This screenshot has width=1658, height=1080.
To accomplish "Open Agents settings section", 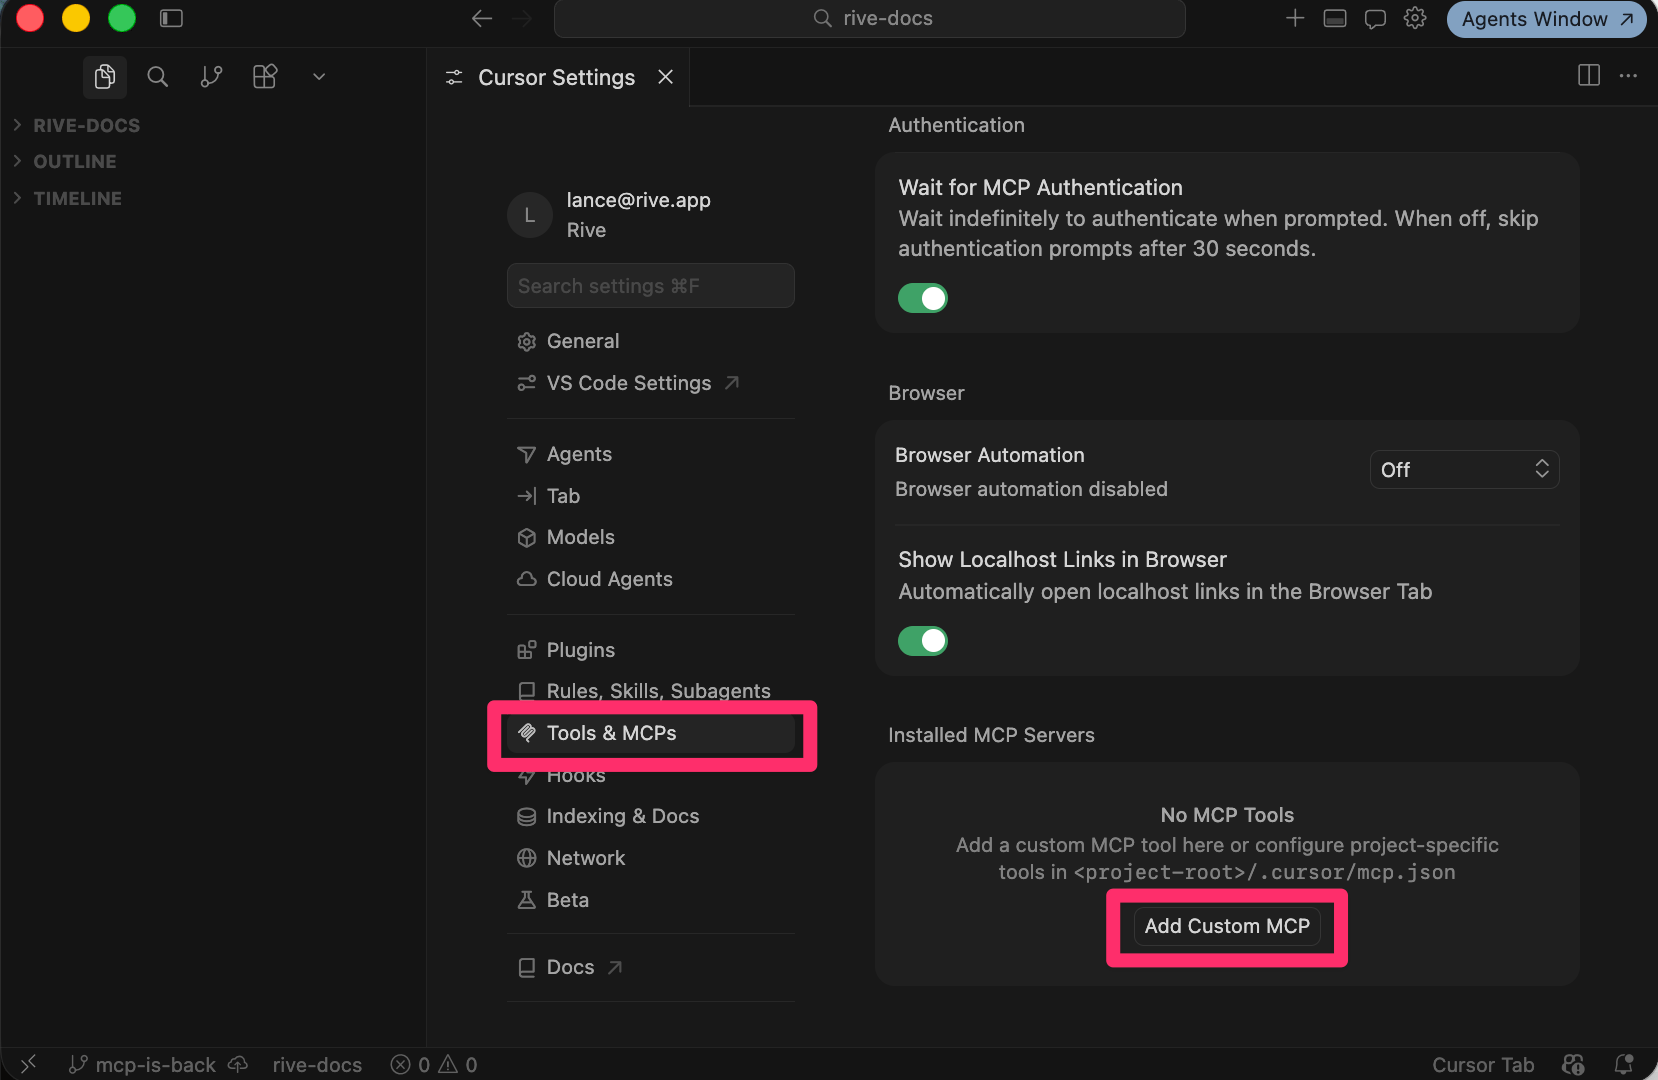I will pos(651,454).
